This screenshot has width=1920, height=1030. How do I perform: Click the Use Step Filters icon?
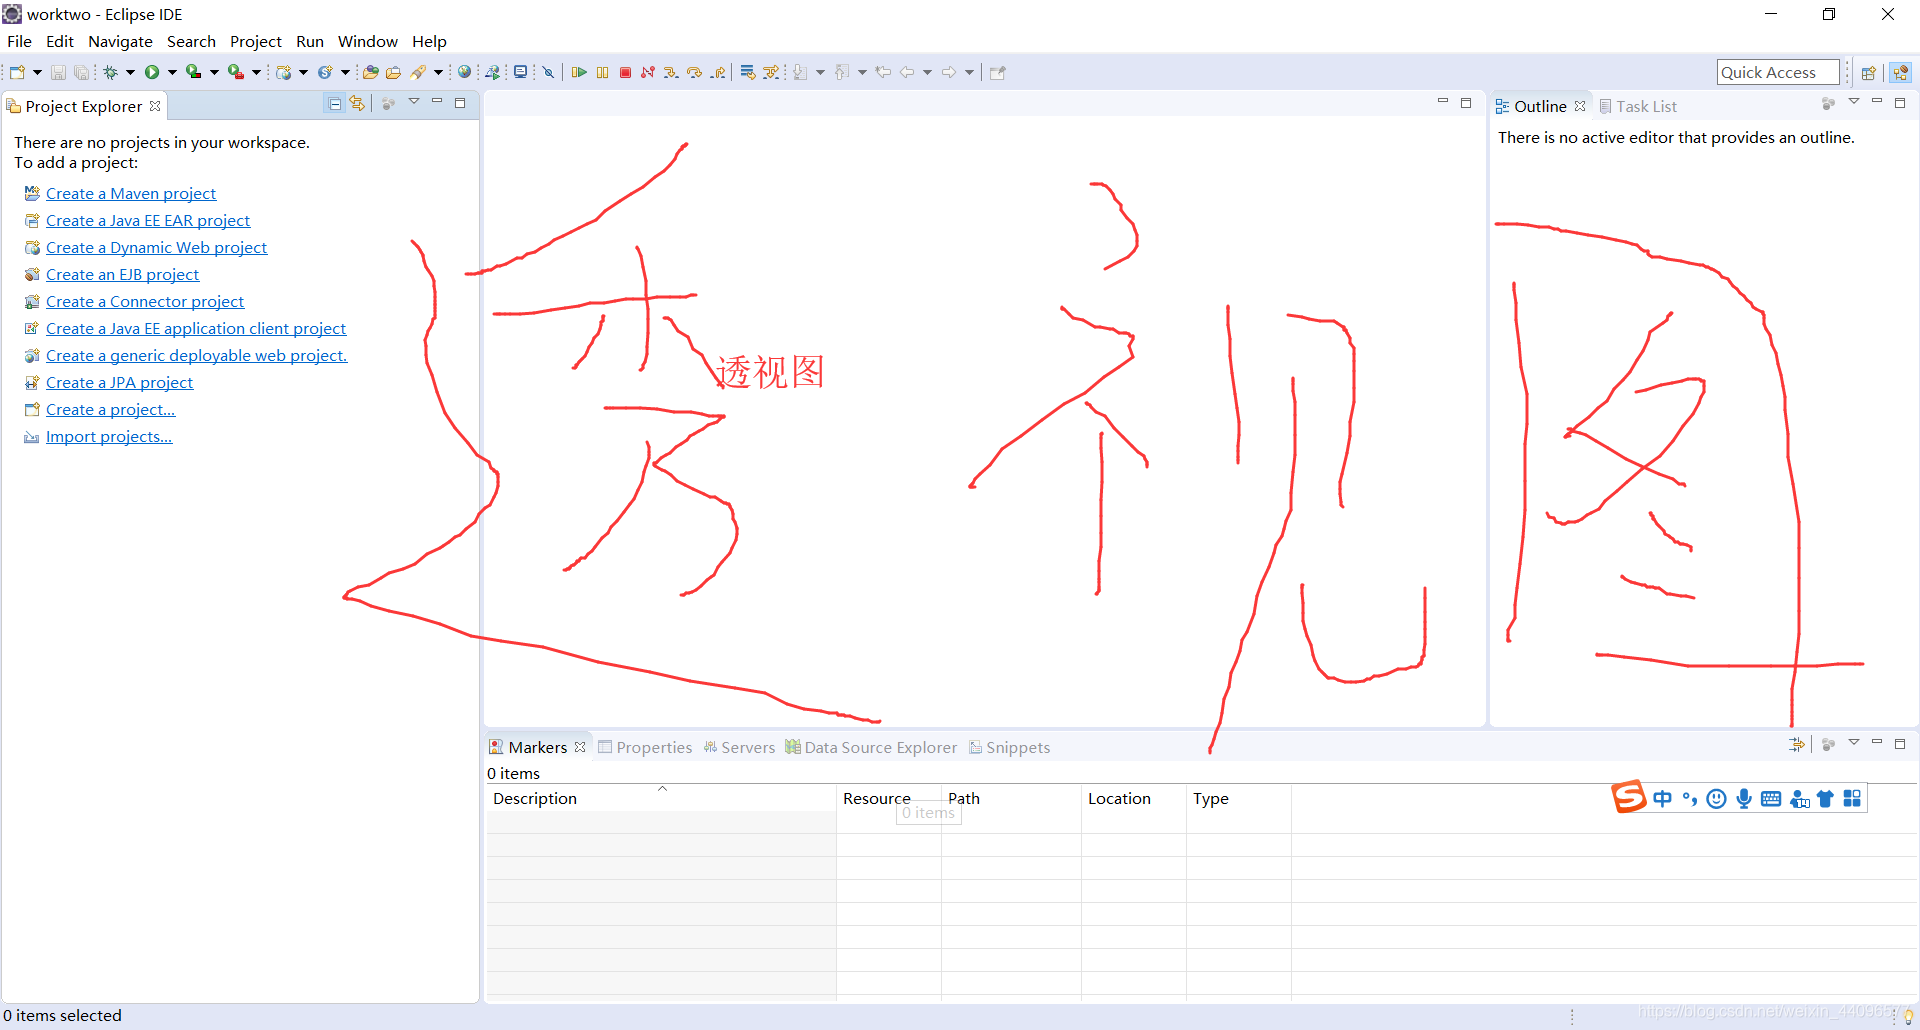(771, 72)
